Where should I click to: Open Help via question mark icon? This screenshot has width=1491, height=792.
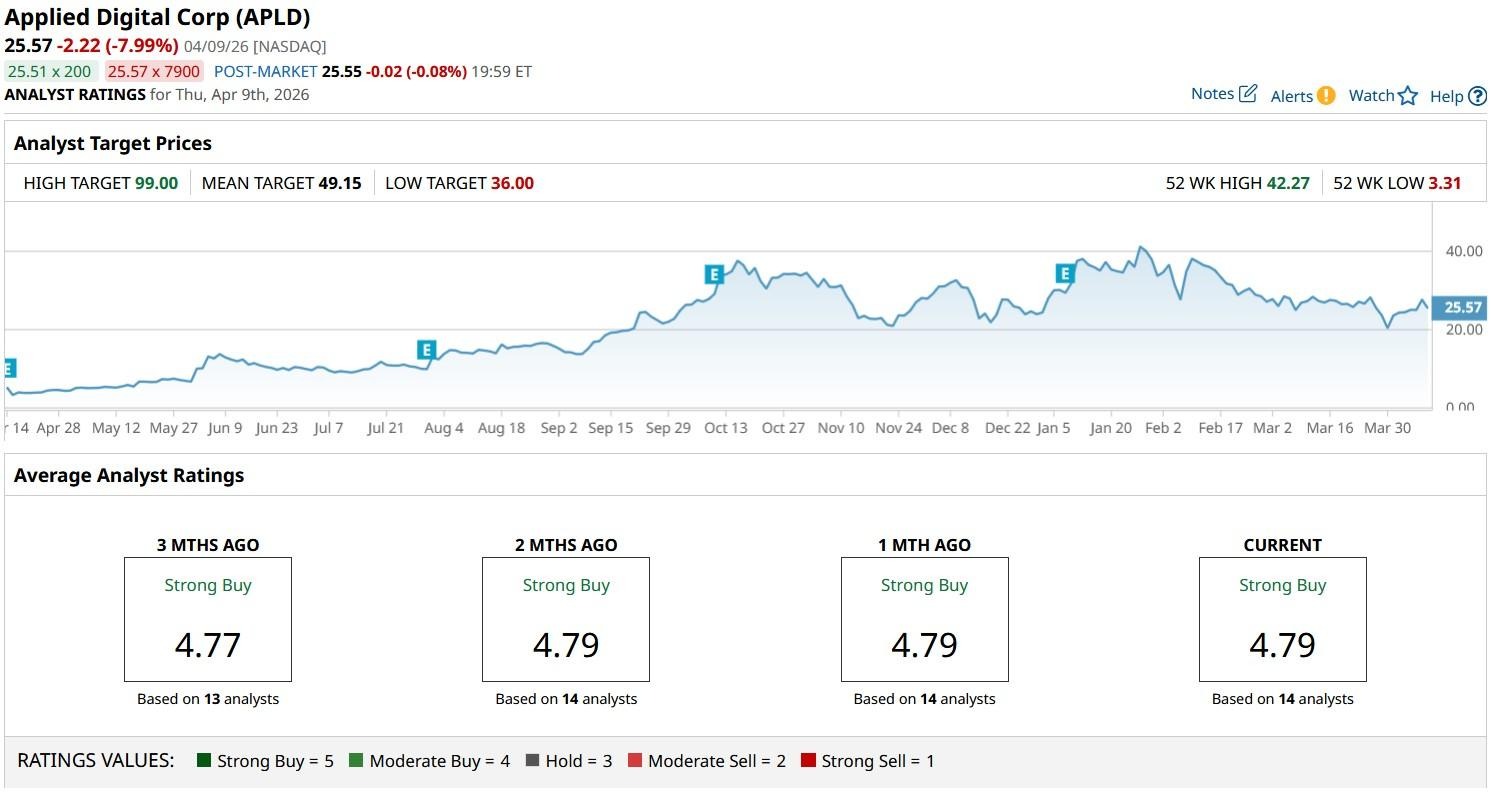tap(1477, 96)
